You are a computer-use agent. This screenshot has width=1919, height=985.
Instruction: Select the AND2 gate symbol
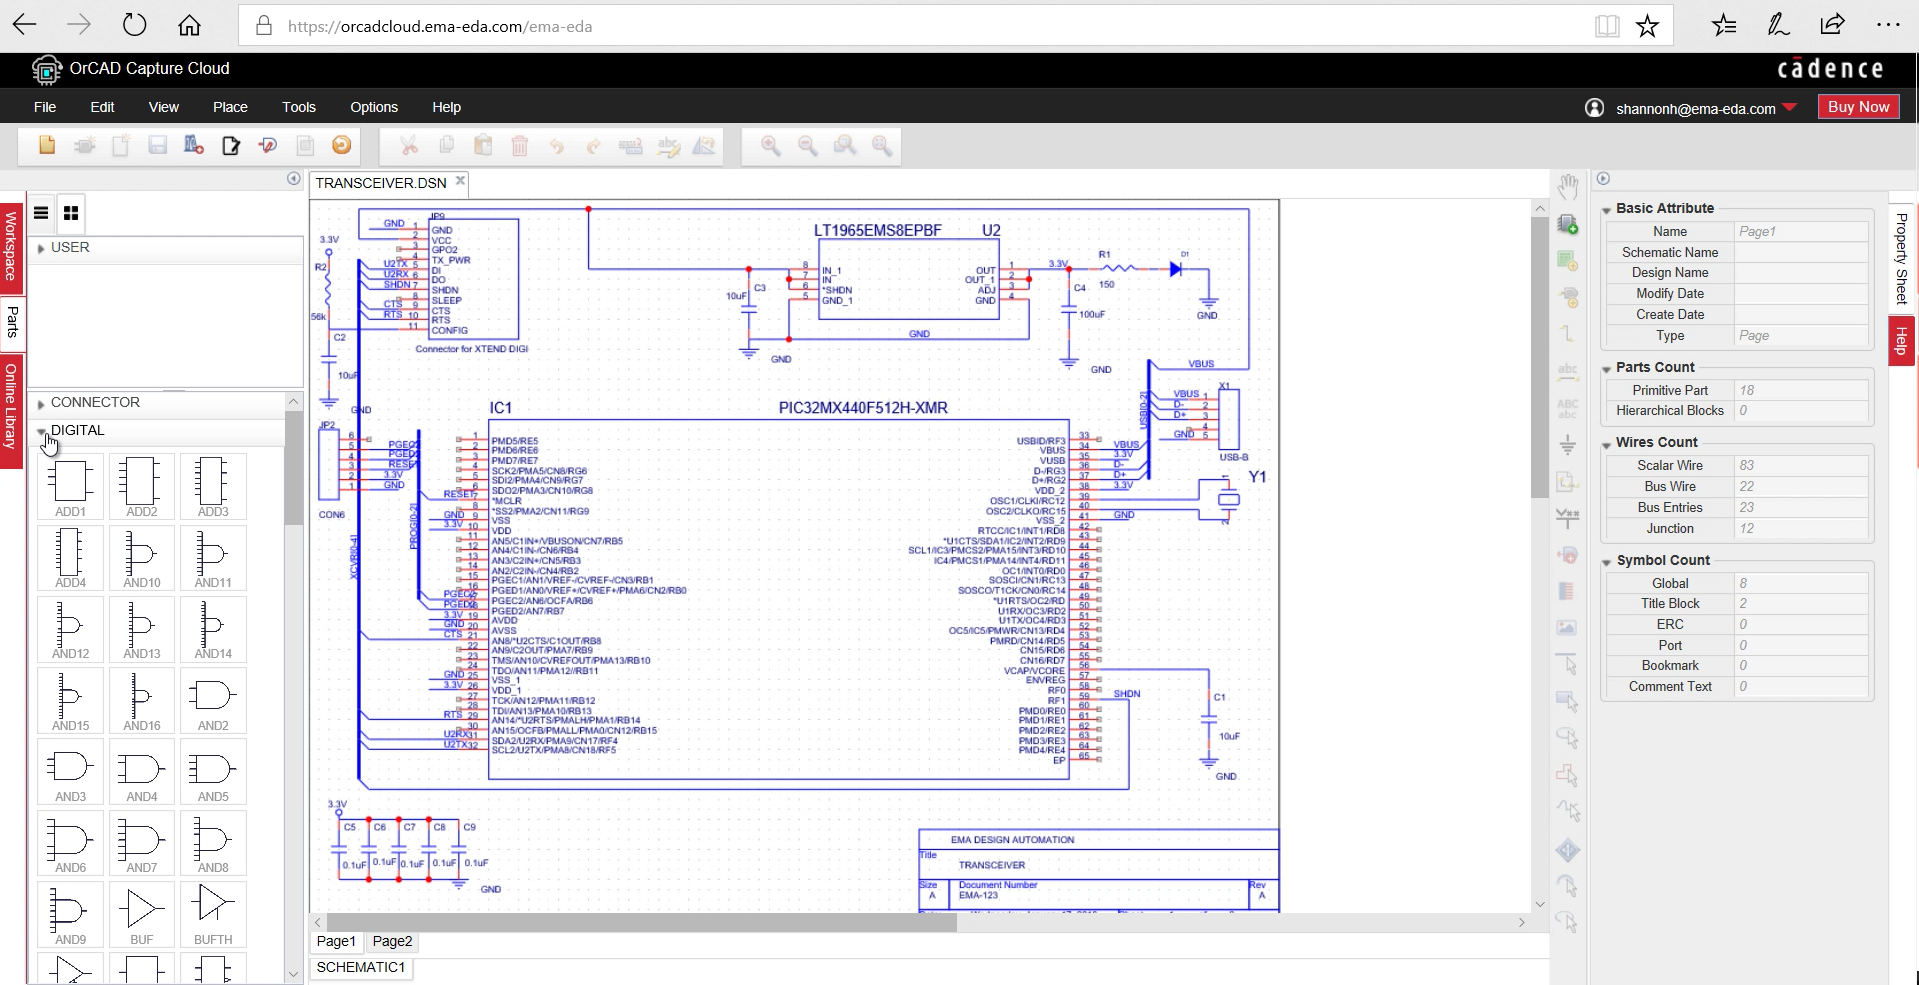point(213,700)
